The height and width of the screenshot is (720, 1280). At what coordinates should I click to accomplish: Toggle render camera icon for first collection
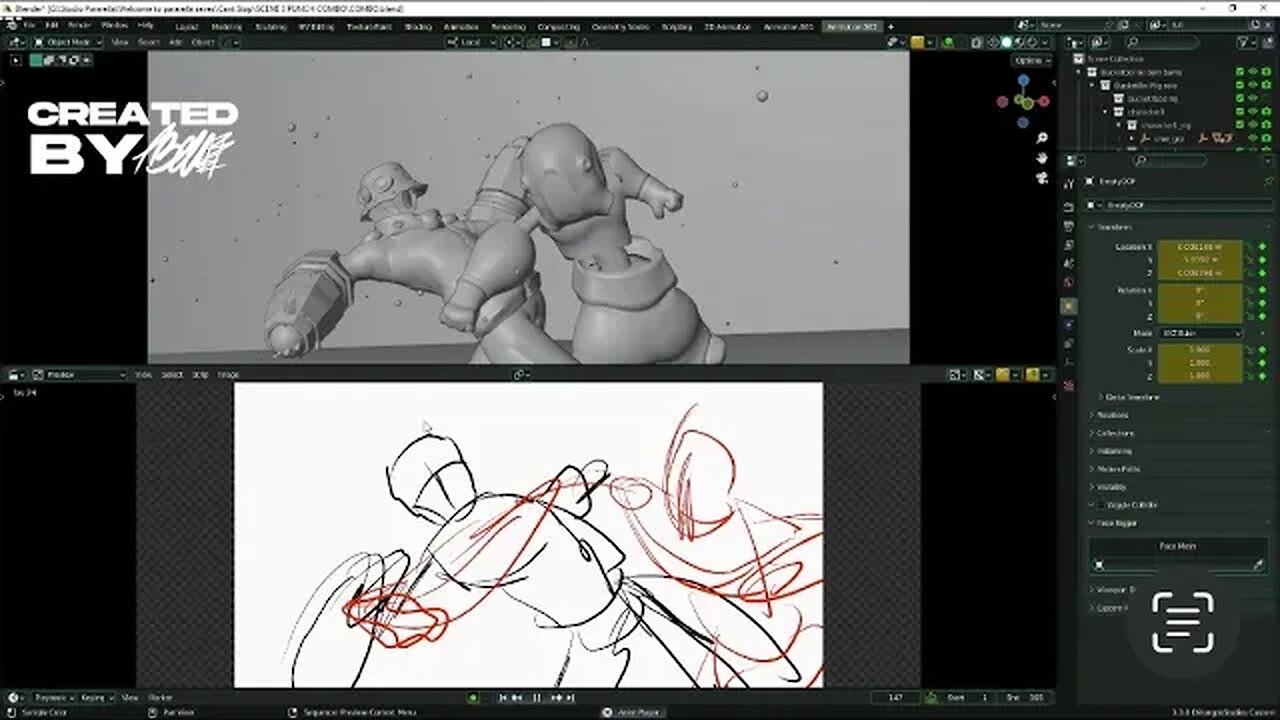point(1267,72)
